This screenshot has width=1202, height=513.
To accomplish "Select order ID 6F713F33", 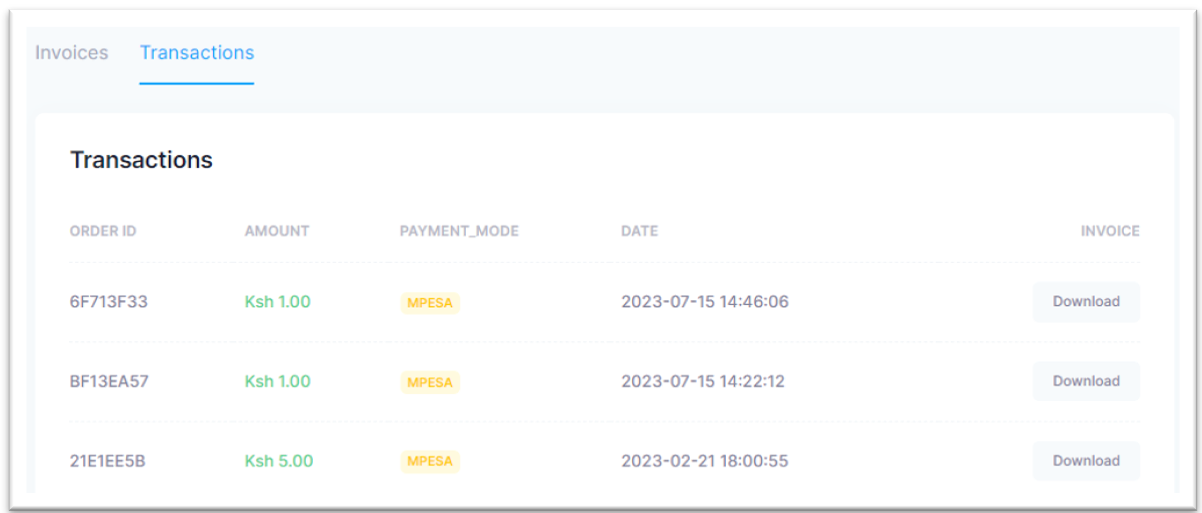I will pyautogui.click(x=109, y=301).
